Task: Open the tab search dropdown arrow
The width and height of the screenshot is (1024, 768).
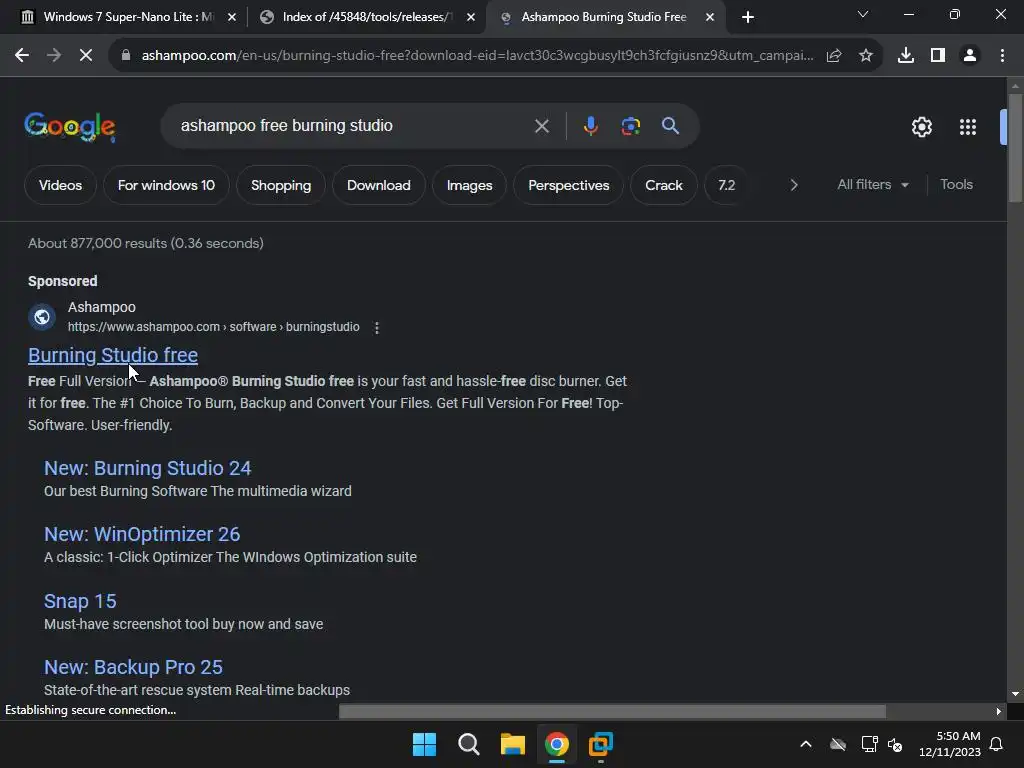Action: (863, 14)
